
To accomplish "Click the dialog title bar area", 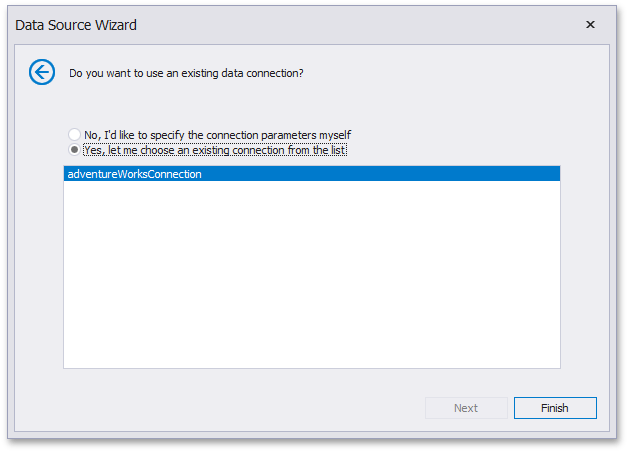I will [x=312, y=25].
